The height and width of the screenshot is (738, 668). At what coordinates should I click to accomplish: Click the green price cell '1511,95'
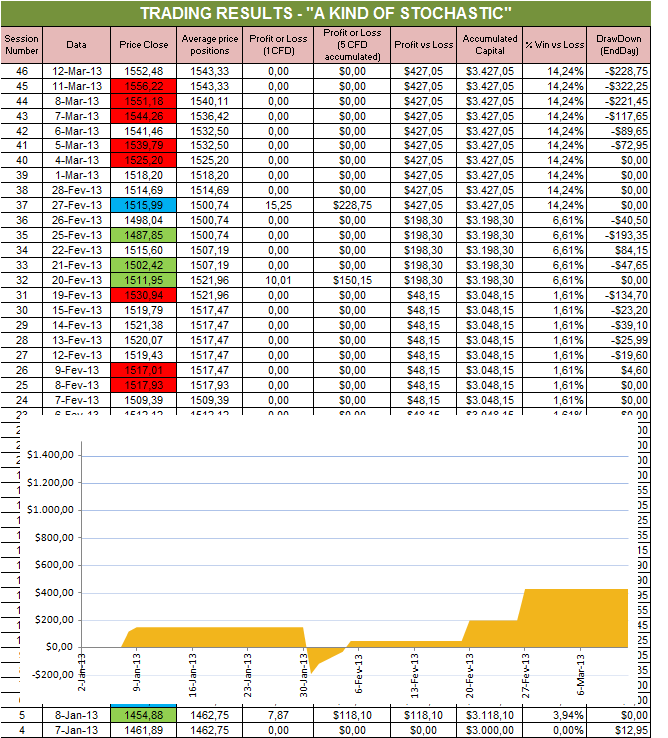[144, 281]
